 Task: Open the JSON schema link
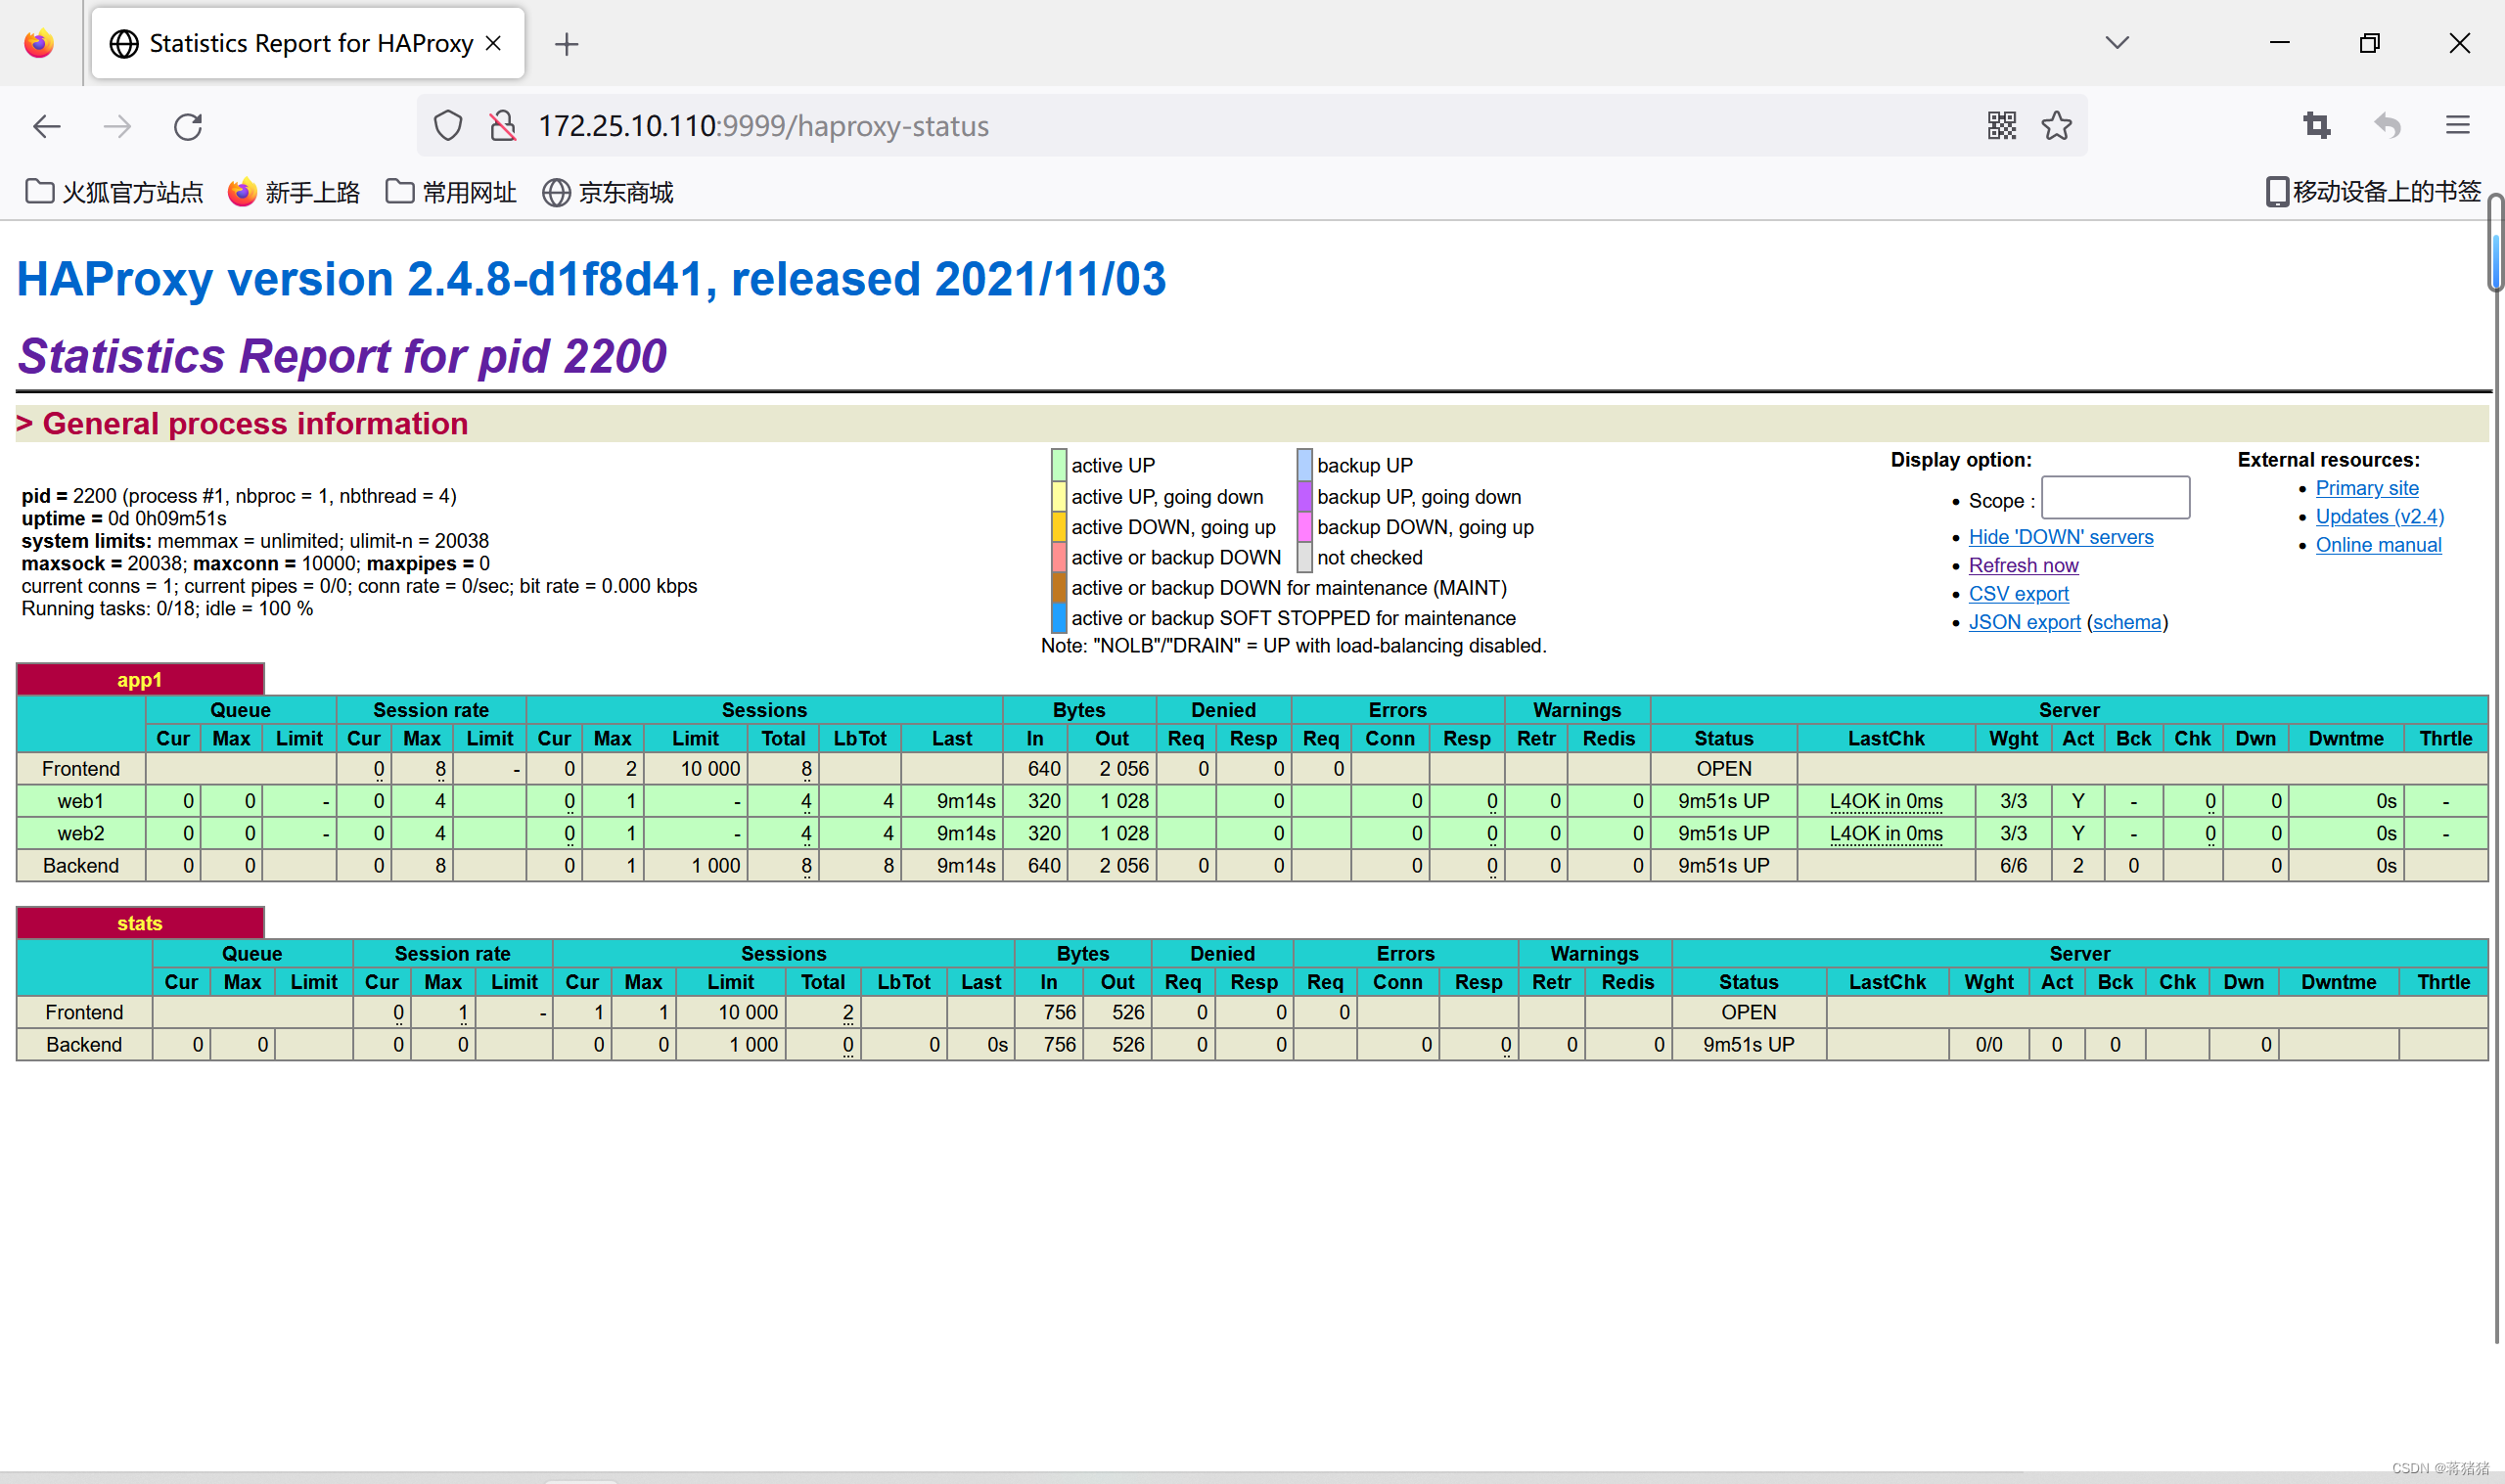coord(2127,622)
